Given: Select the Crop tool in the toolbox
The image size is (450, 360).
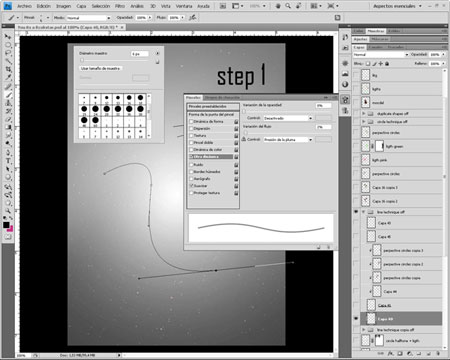Looking at the screenshot, I should (8, 69).
